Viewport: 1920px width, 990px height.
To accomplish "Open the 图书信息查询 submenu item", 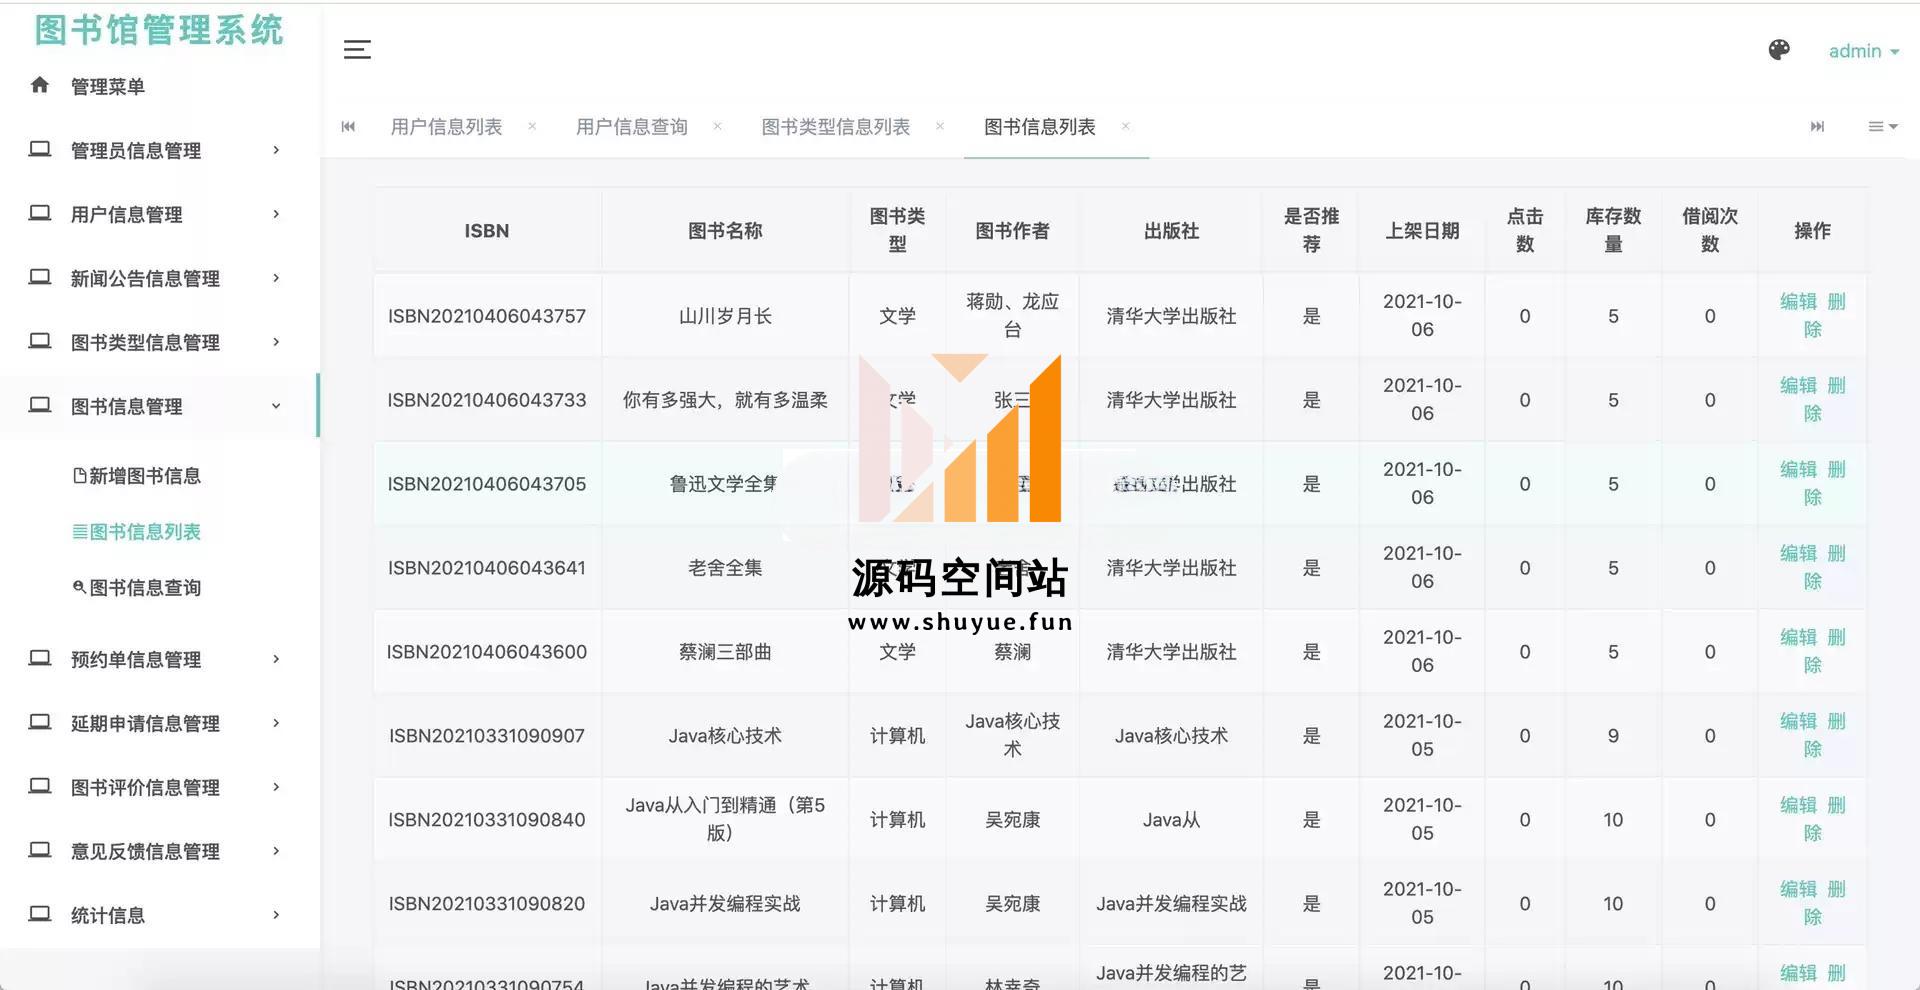I will (137, 588).
